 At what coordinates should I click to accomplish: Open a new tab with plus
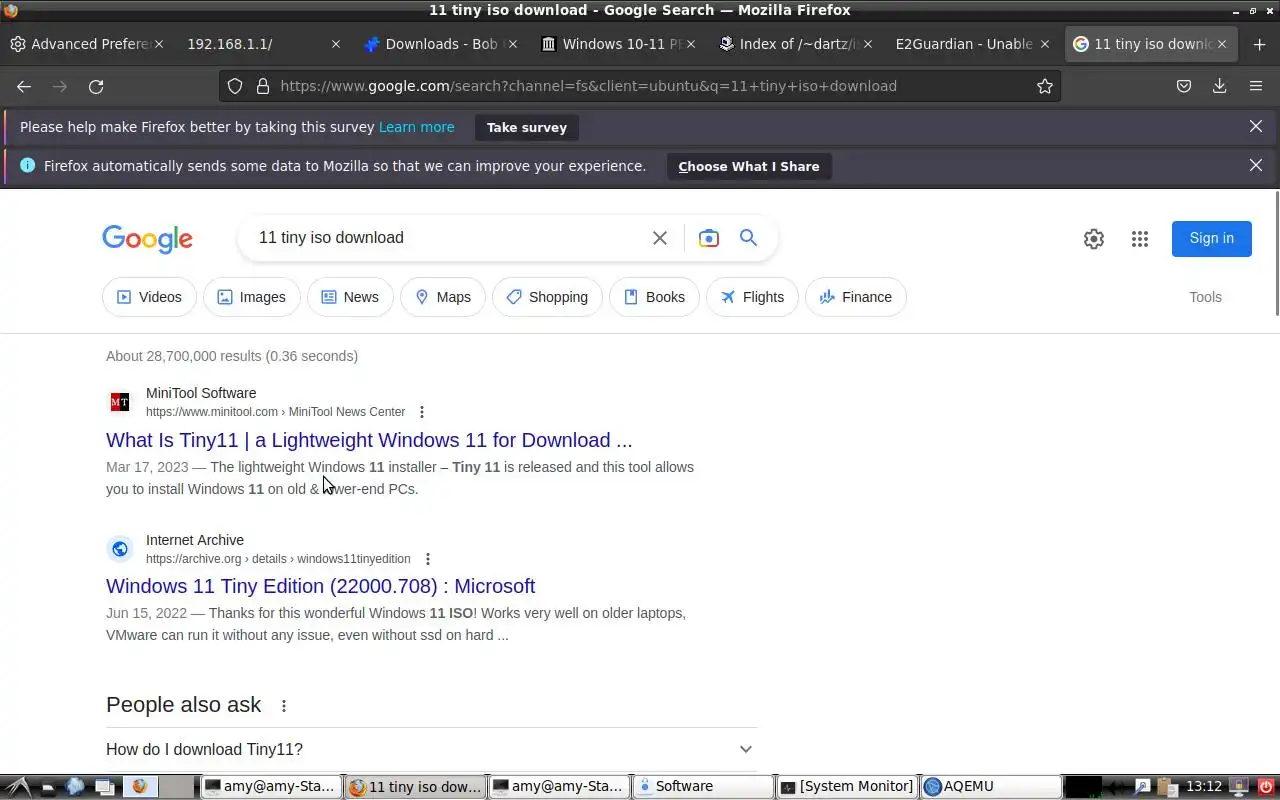point(1259,44)
